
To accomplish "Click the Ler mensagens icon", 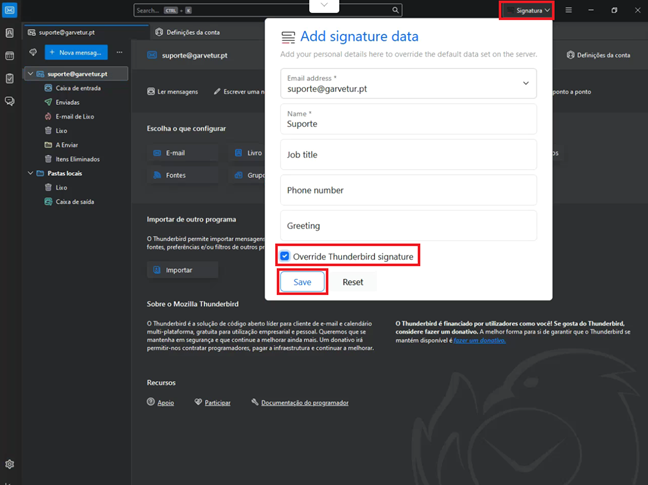I will tap(151, 91).
